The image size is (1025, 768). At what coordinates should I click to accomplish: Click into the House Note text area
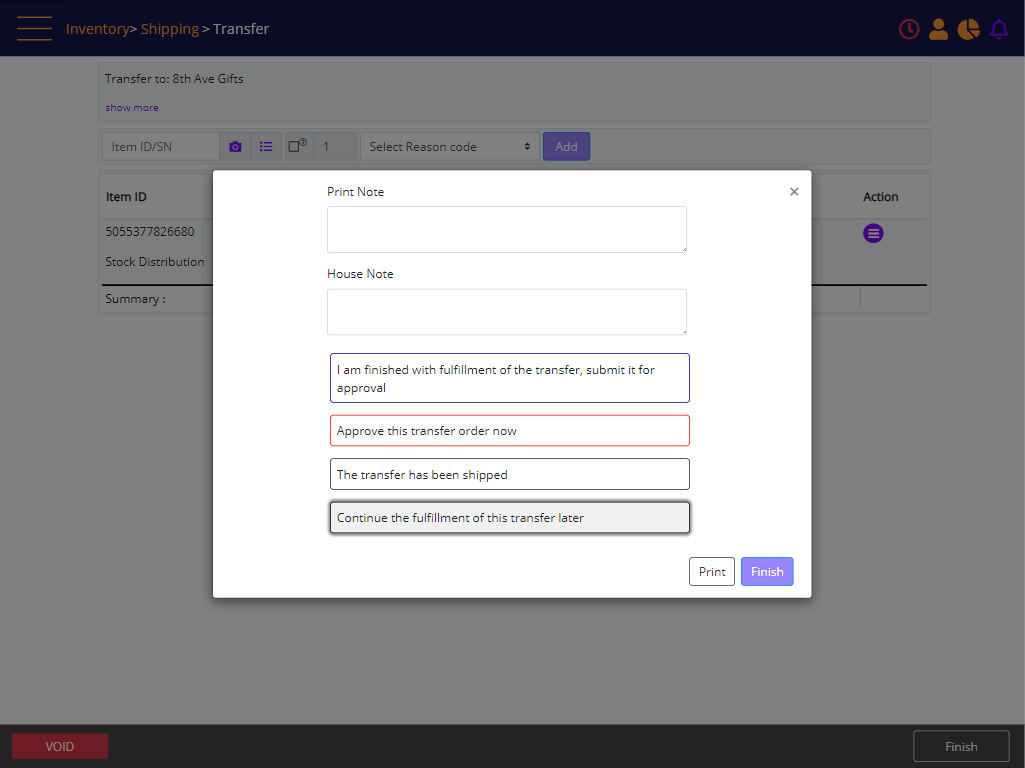(x=507, y=312)
